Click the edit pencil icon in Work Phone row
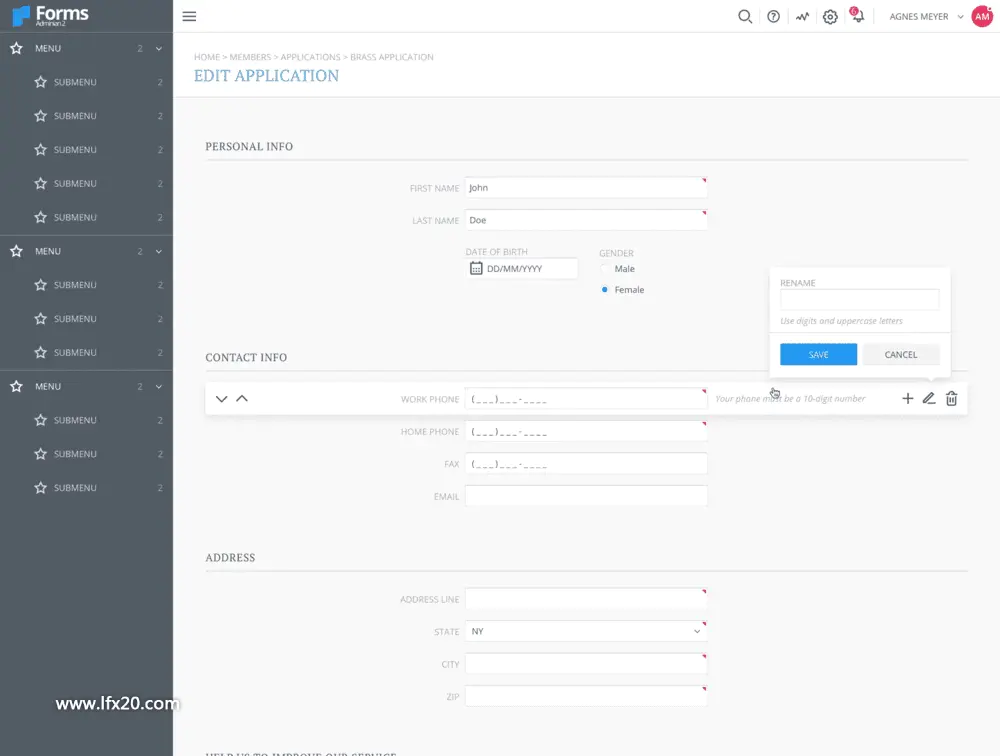The width and height of the screenshot is (1000, 756). tap(929, 399)
